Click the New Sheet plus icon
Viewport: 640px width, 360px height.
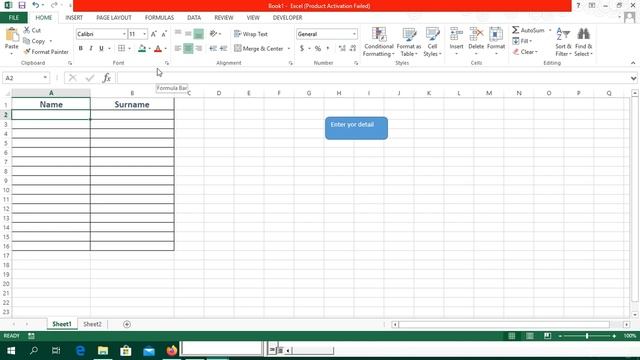click(127, 324)
